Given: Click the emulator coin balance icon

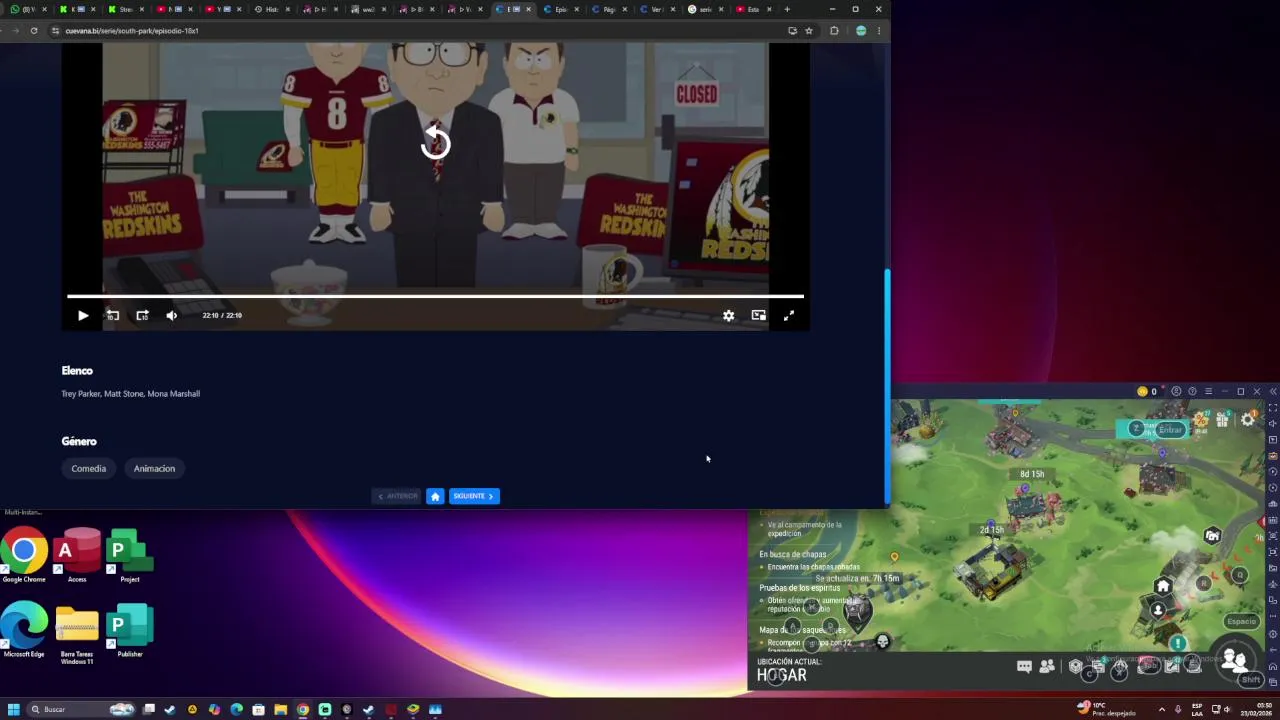Looking at the screenshot, I should [x=1142, y=391].
